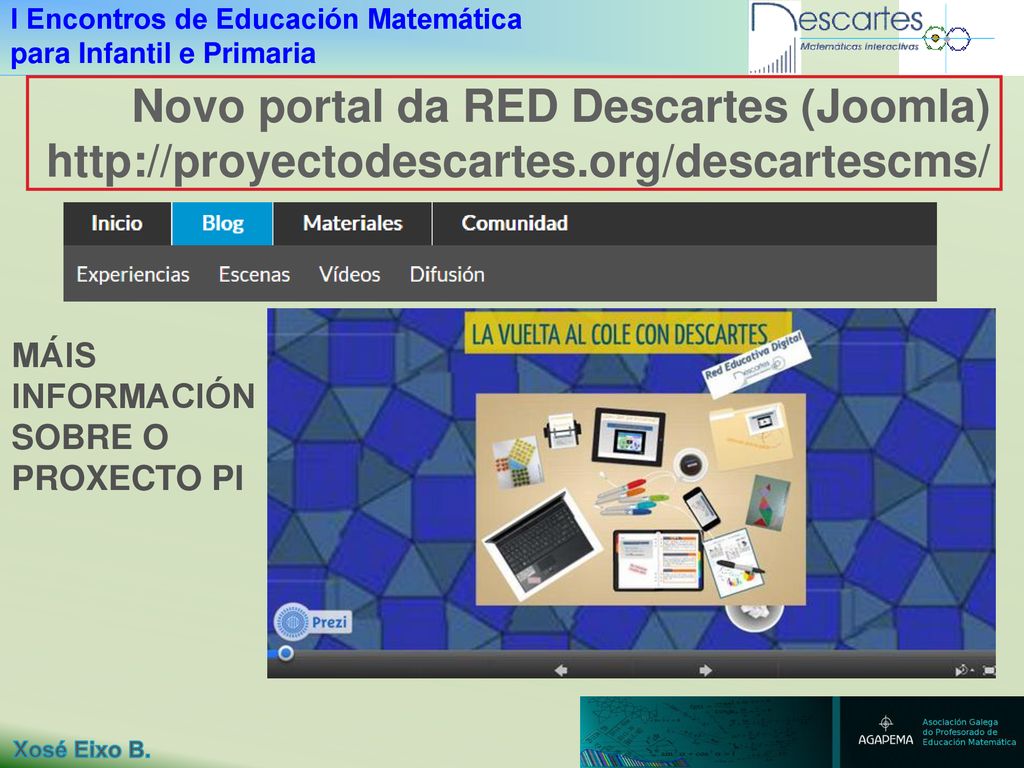Click the tangram picture in Prezi frame

(x=768, y=504)
